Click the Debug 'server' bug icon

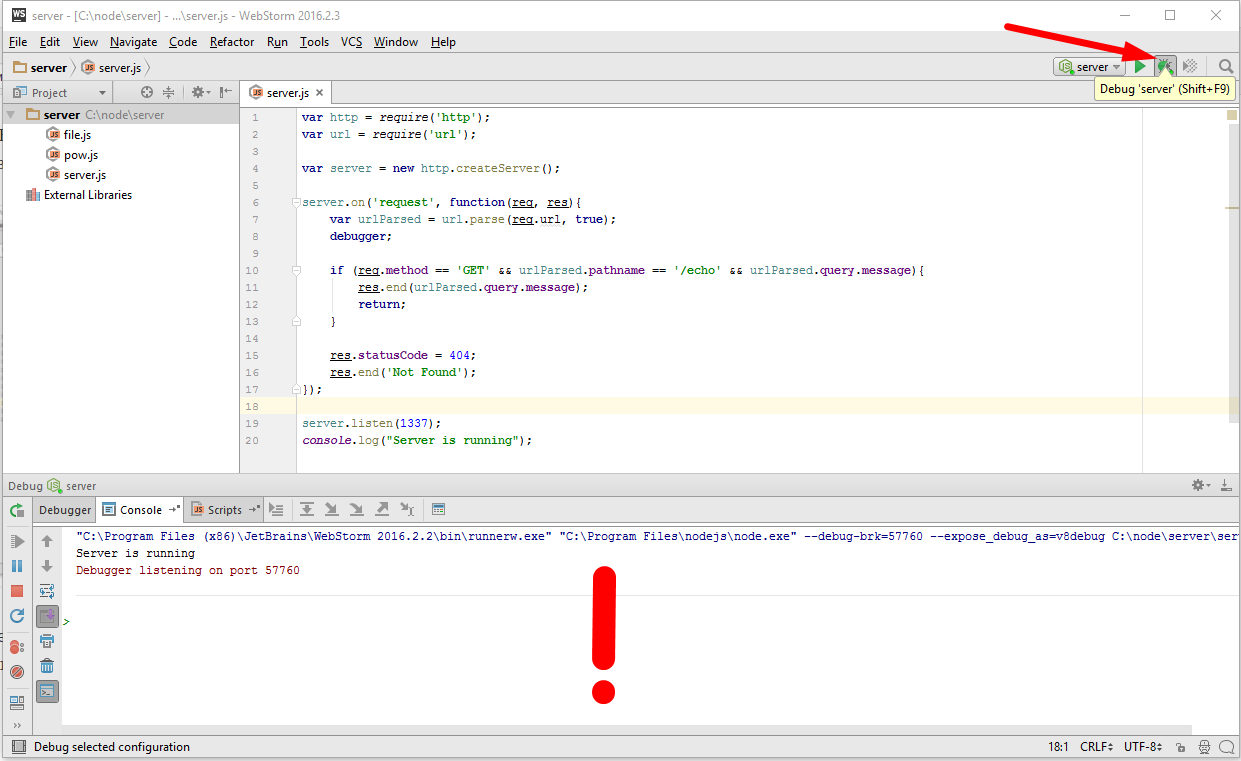pos(1165,67)
